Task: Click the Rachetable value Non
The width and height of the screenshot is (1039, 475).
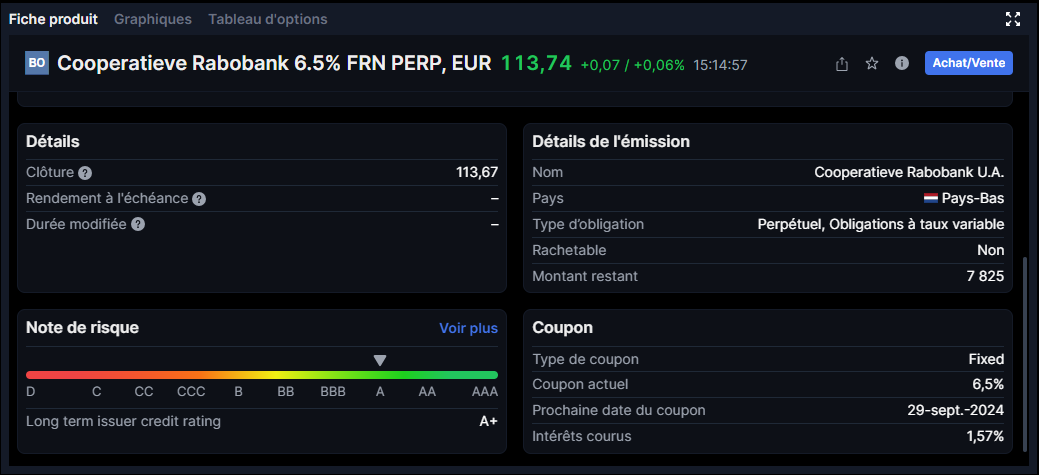Action: (991, 250)
